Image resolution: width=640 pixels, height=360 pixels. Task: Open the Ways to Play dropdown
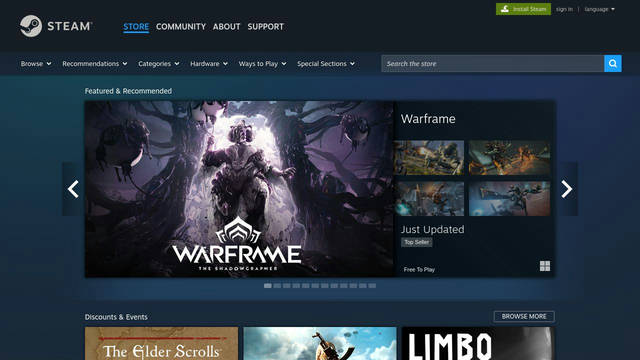[x=262, y=64]
